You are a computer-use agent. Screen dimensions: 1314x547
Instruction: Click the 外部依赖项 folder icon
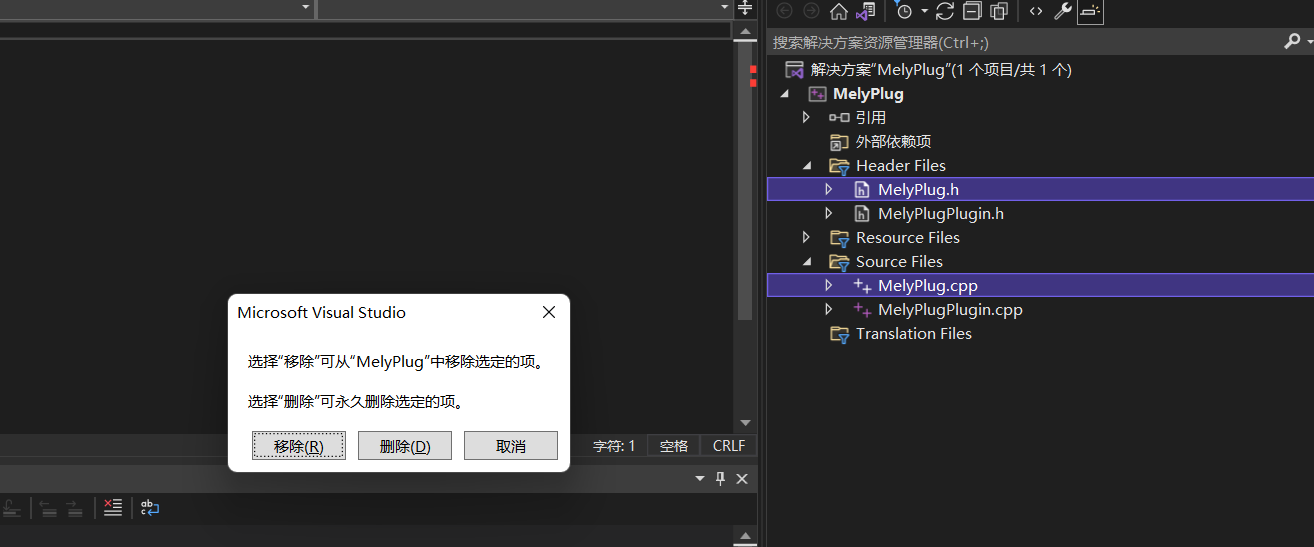pyautogui.click(x=839, y=142)
